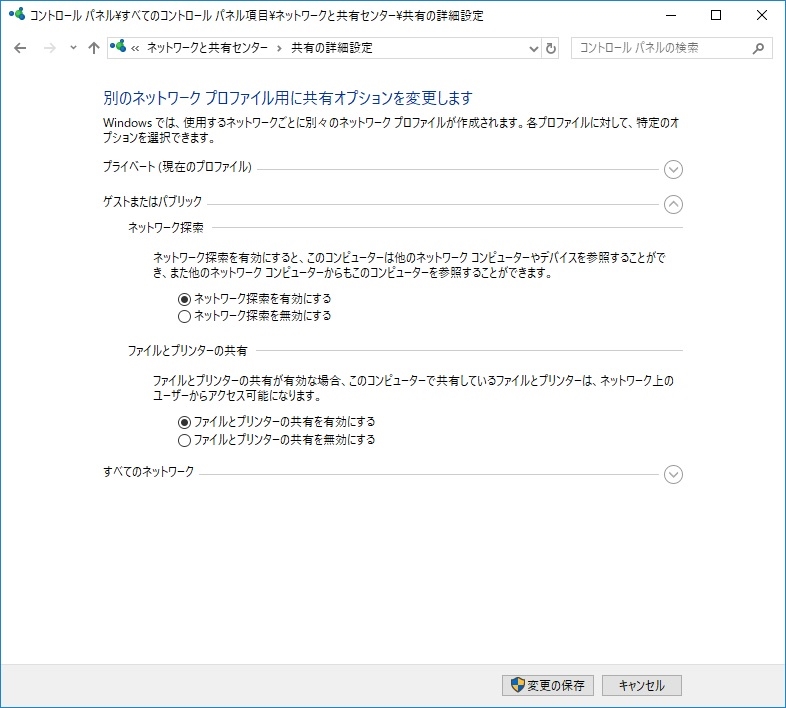Viewport: 786px width, 708px height.
Task: Open ネットワークと共有センター breadcrumb
Action: tap(207, 48)
